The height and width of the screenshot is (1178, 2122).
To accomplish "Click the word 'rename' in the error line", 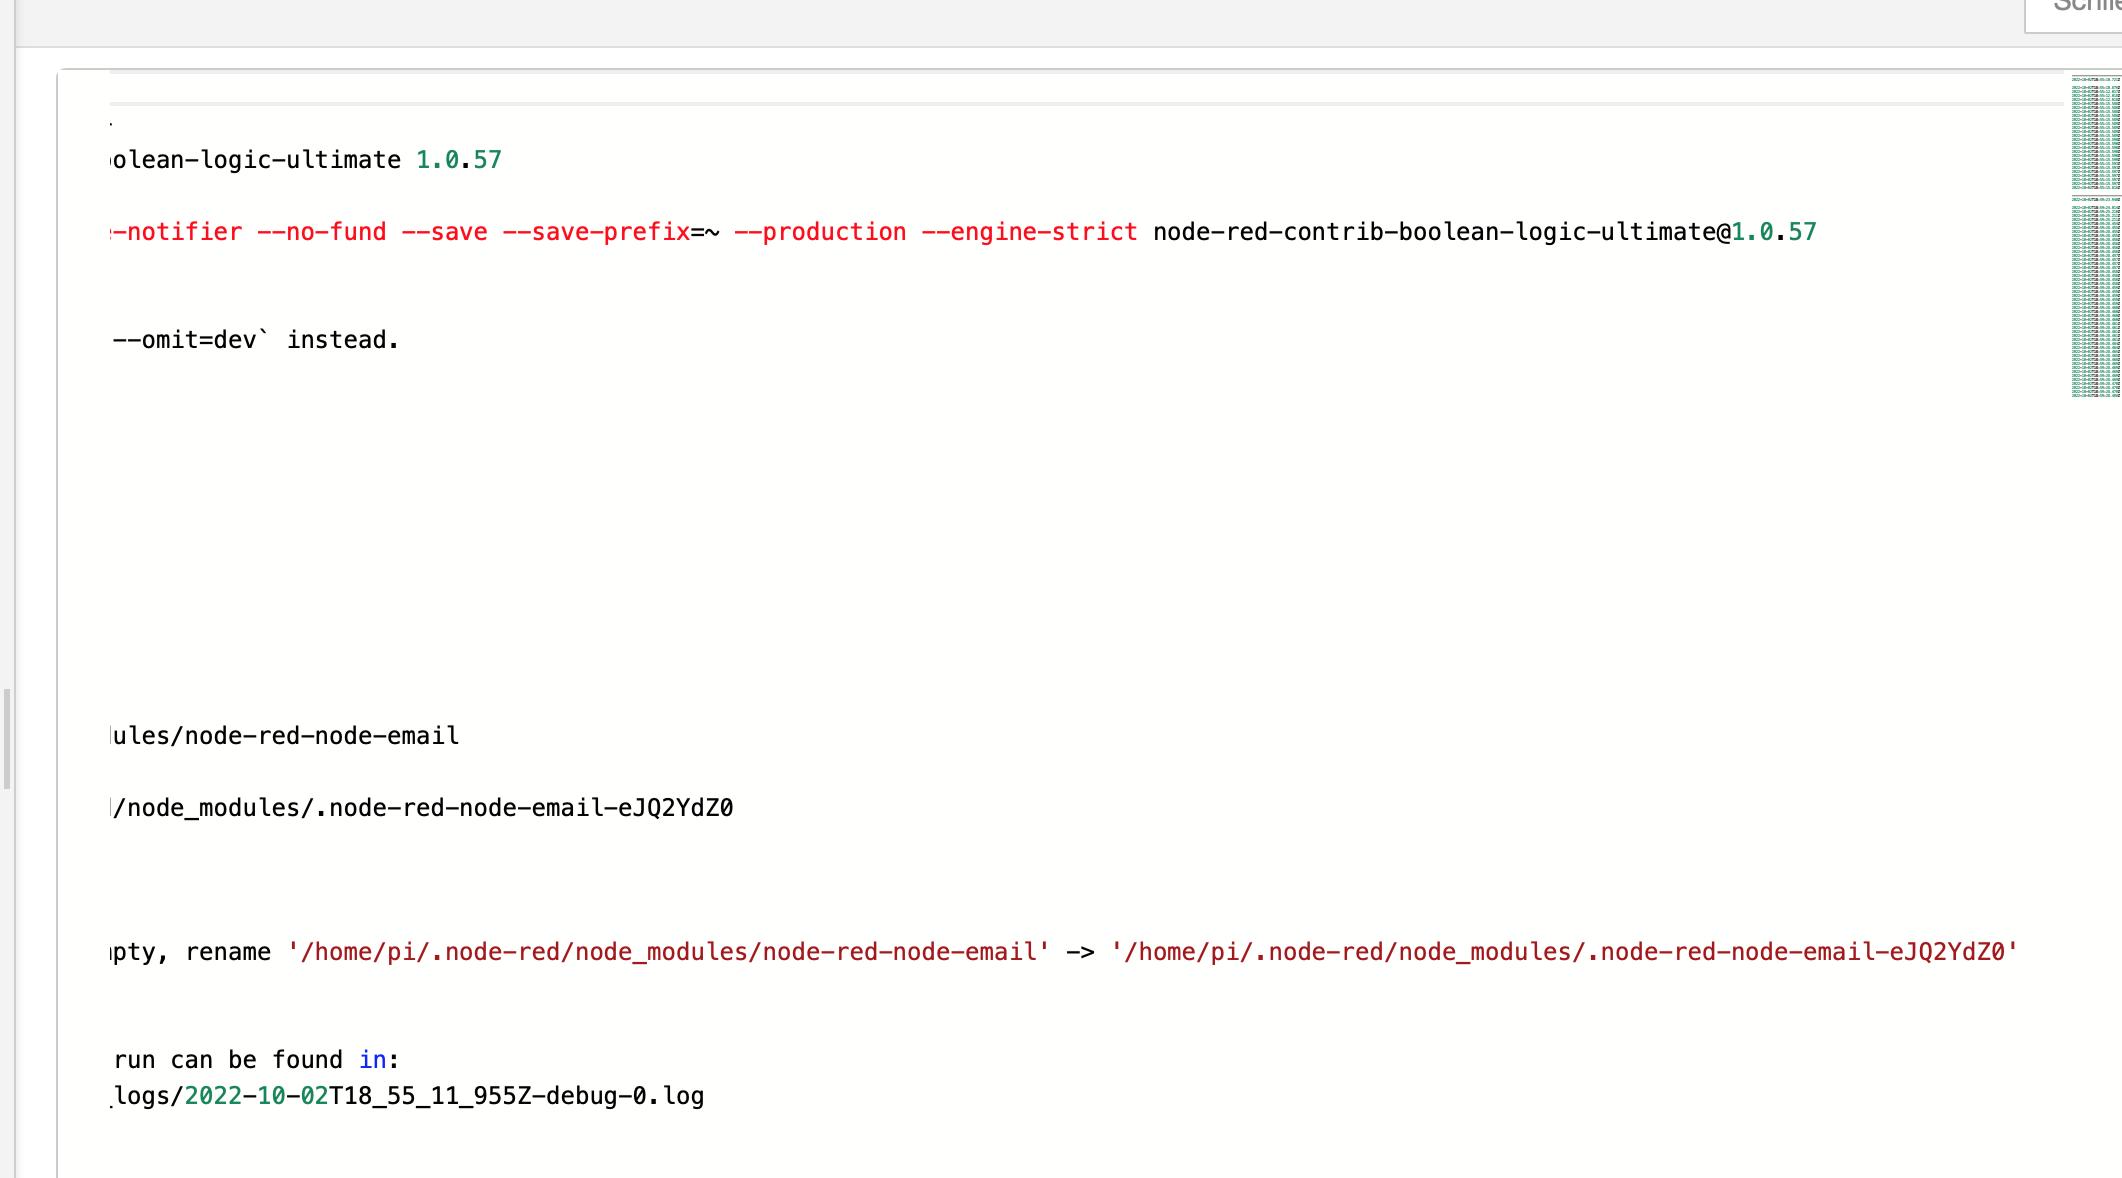I will pos(228,952).
